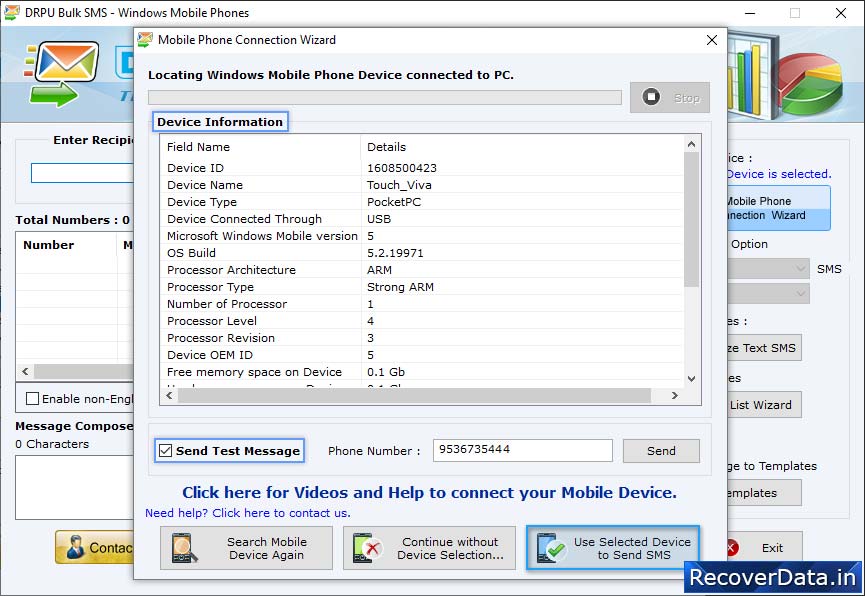Enable non-English checkbox in main window
865x596 pixels.
click(x=33, y=398)
